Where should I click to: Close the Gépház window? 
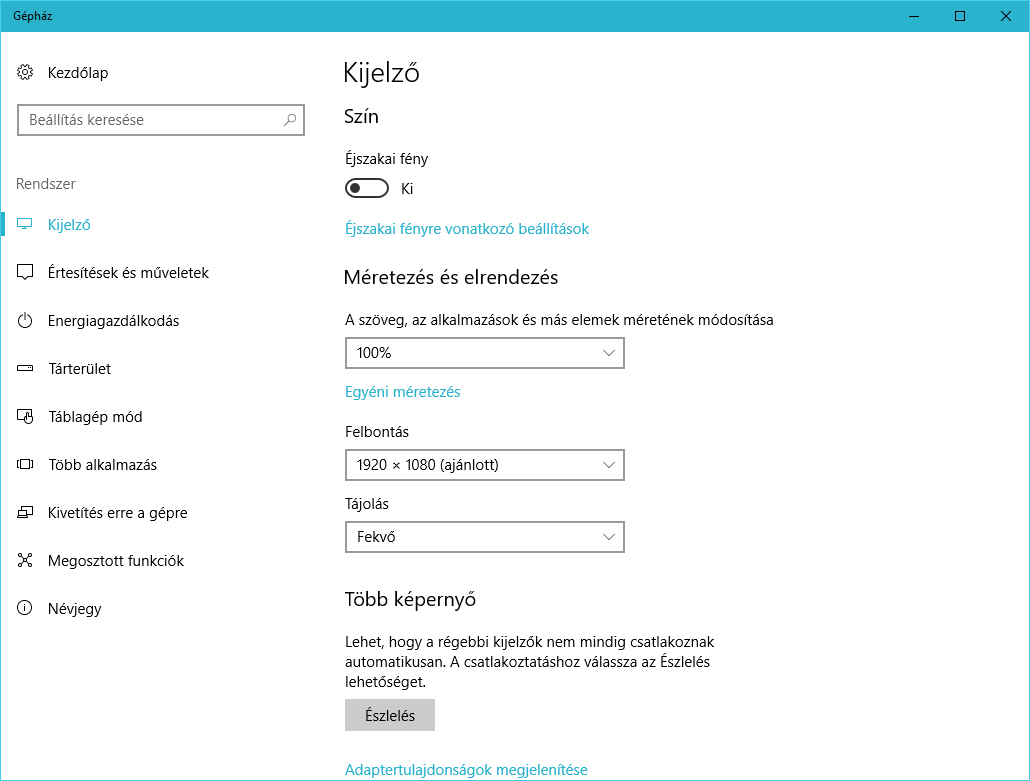click(1006, 16)
